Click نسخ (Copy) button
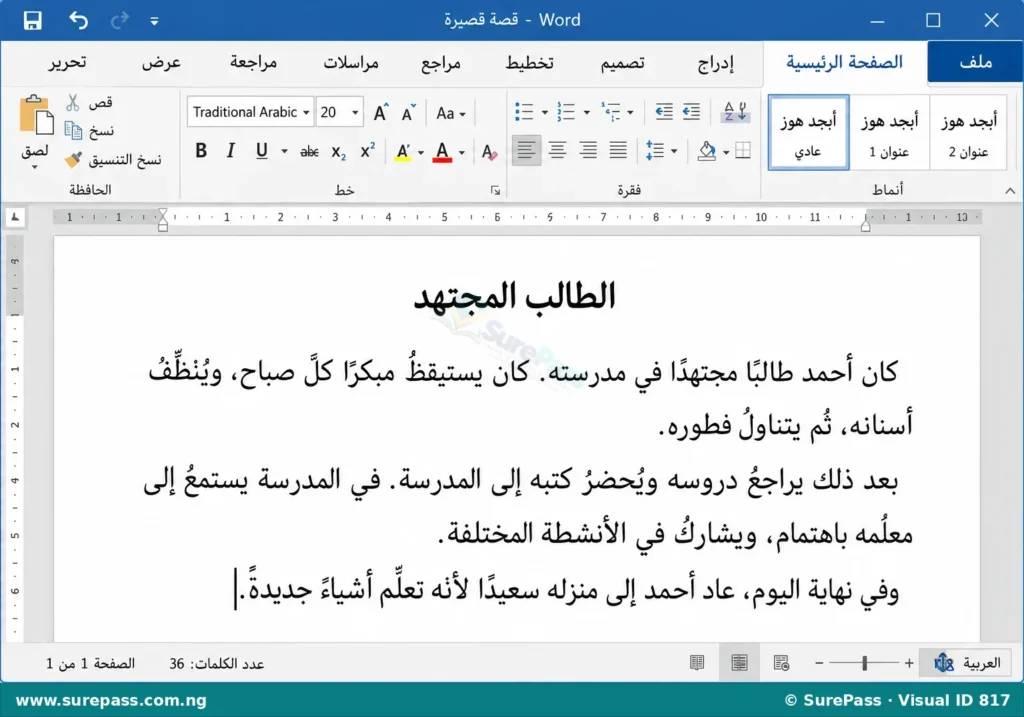This screenshot has height=717, width=1024. click(89, 131)
